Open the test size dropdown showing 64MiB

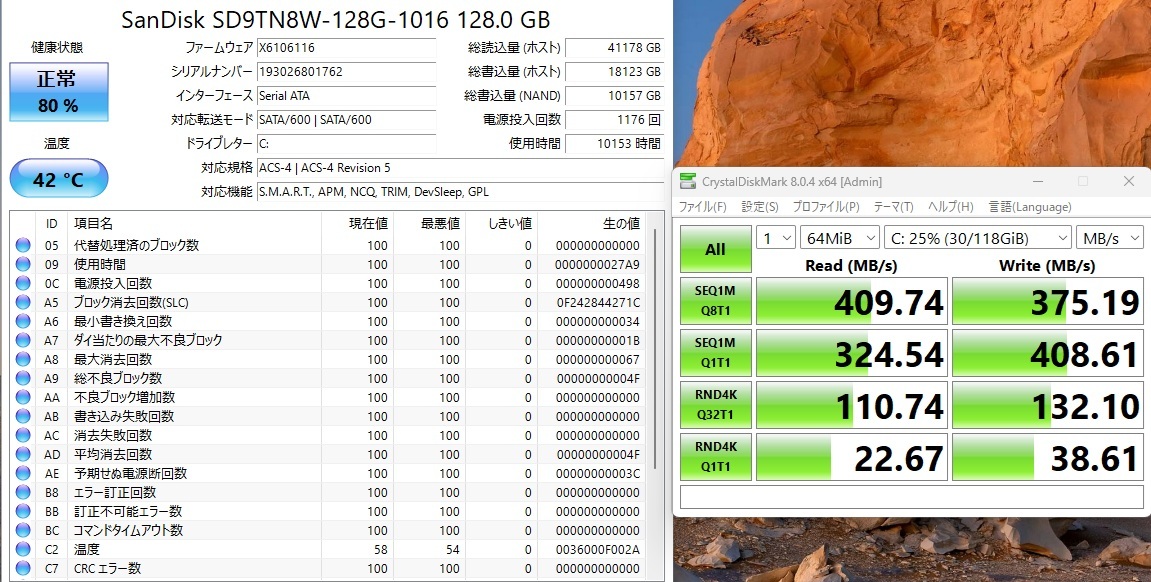point(840,238)
